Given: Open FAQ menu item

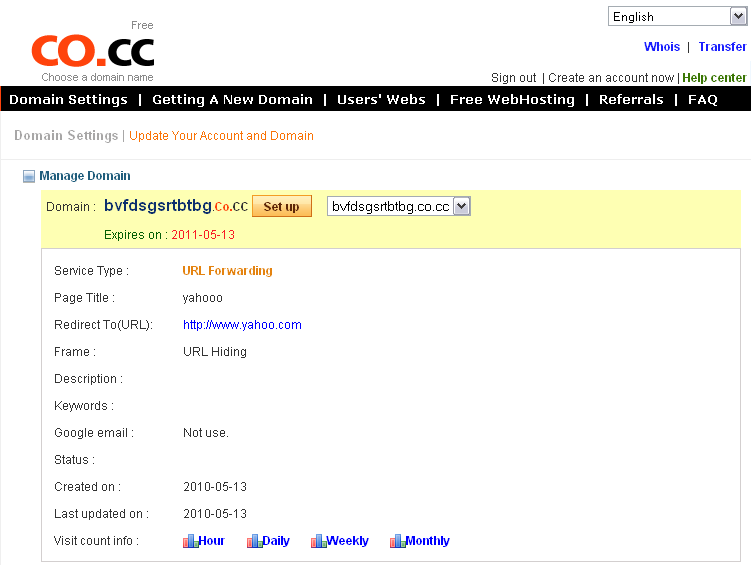Looking at the screenshot, I should coord(703,99).
